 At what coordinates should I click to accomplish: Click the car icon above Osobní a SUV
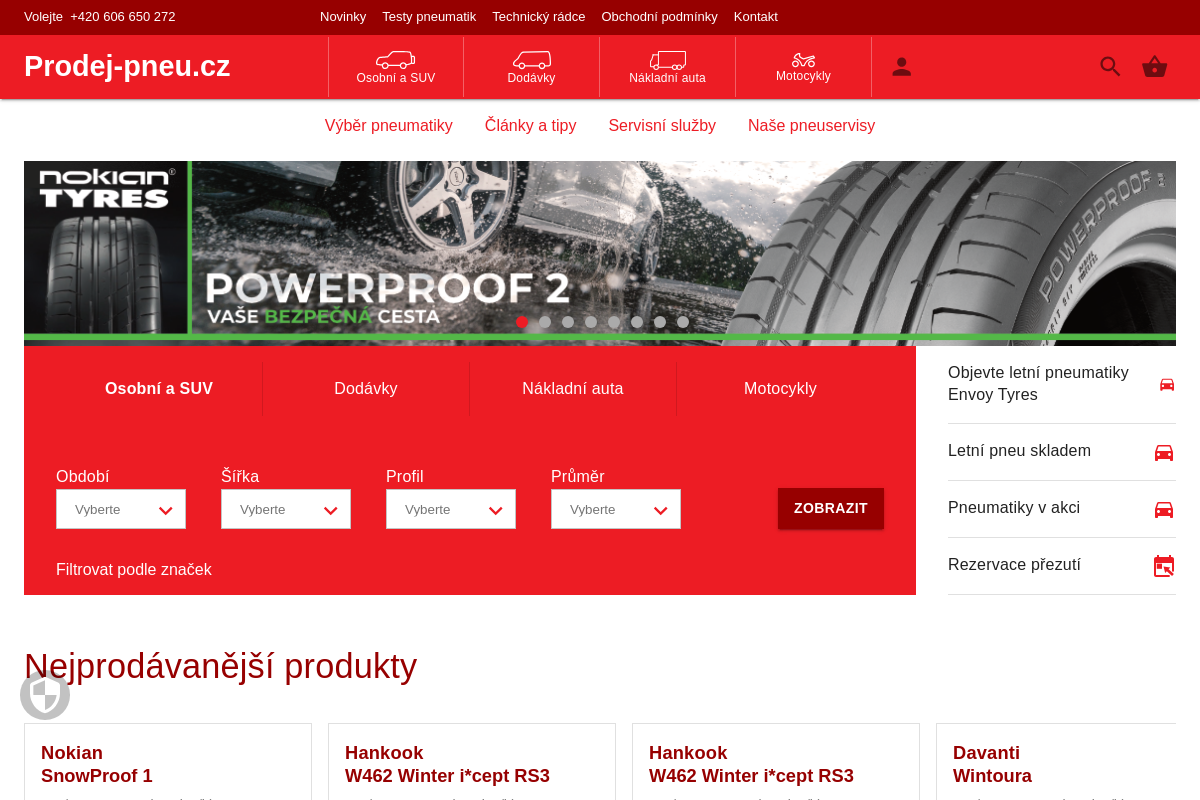[x=396, y=60]
